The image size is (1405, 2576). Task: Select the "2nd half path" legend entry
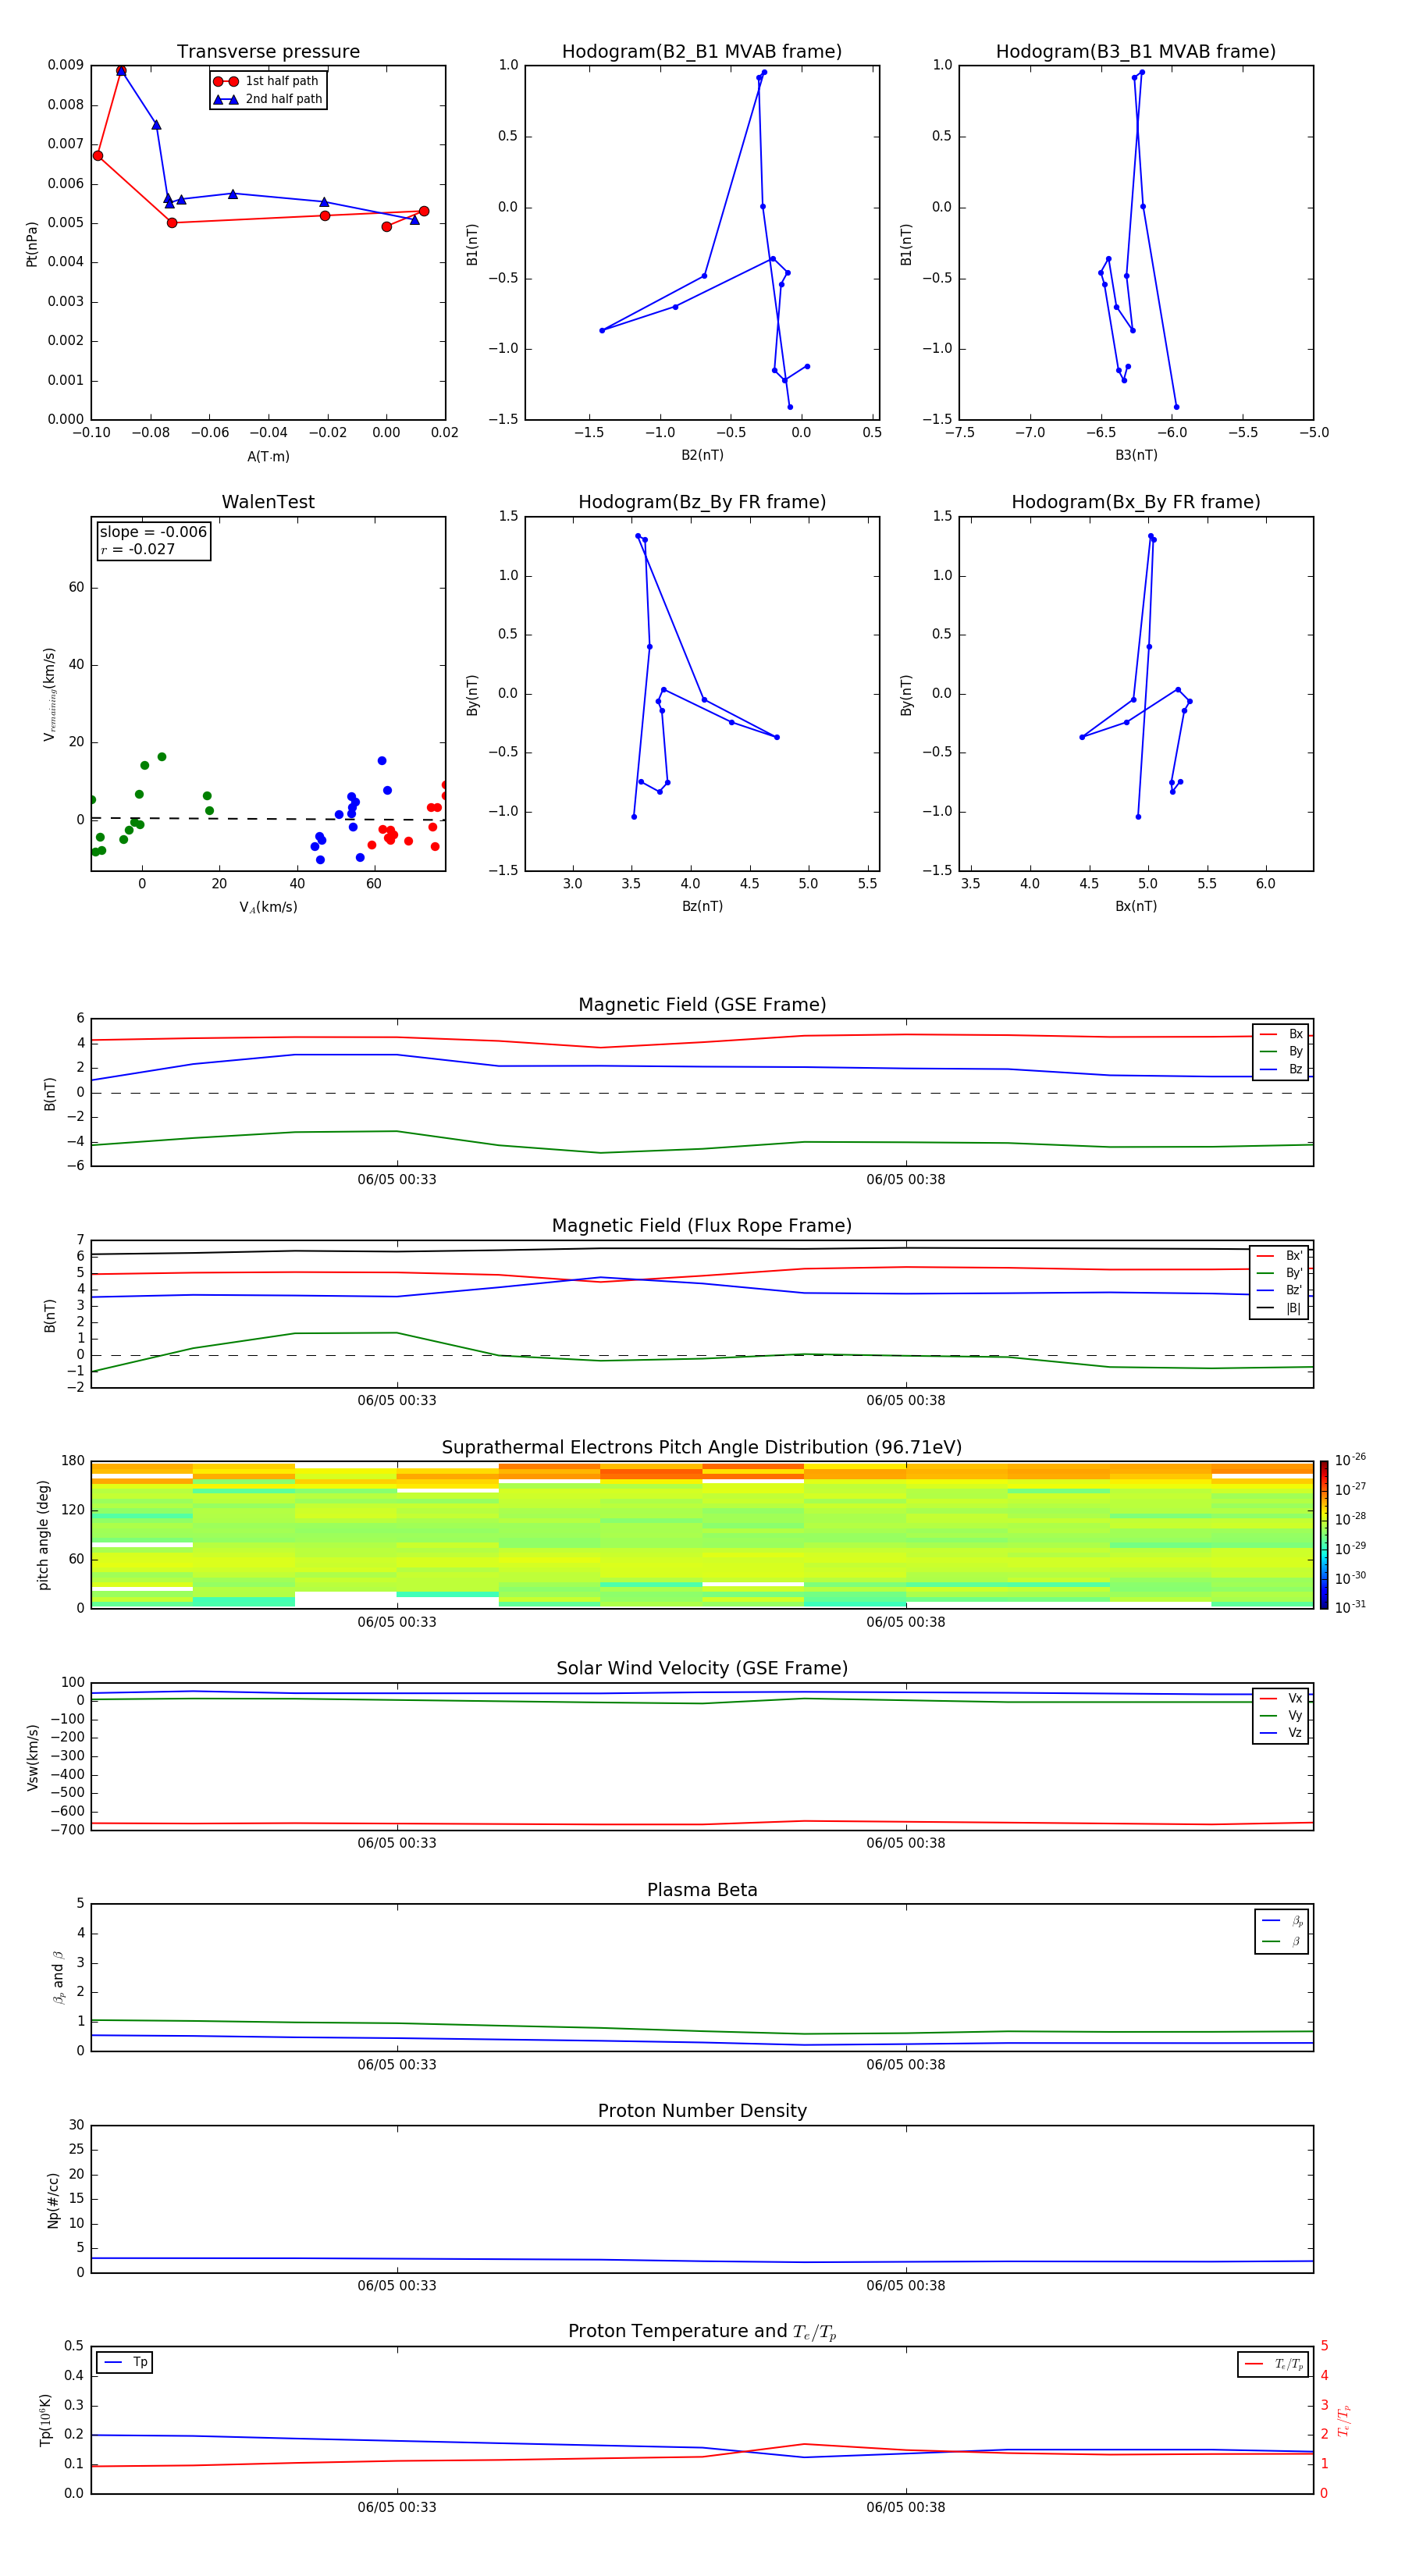click(268, 99)
